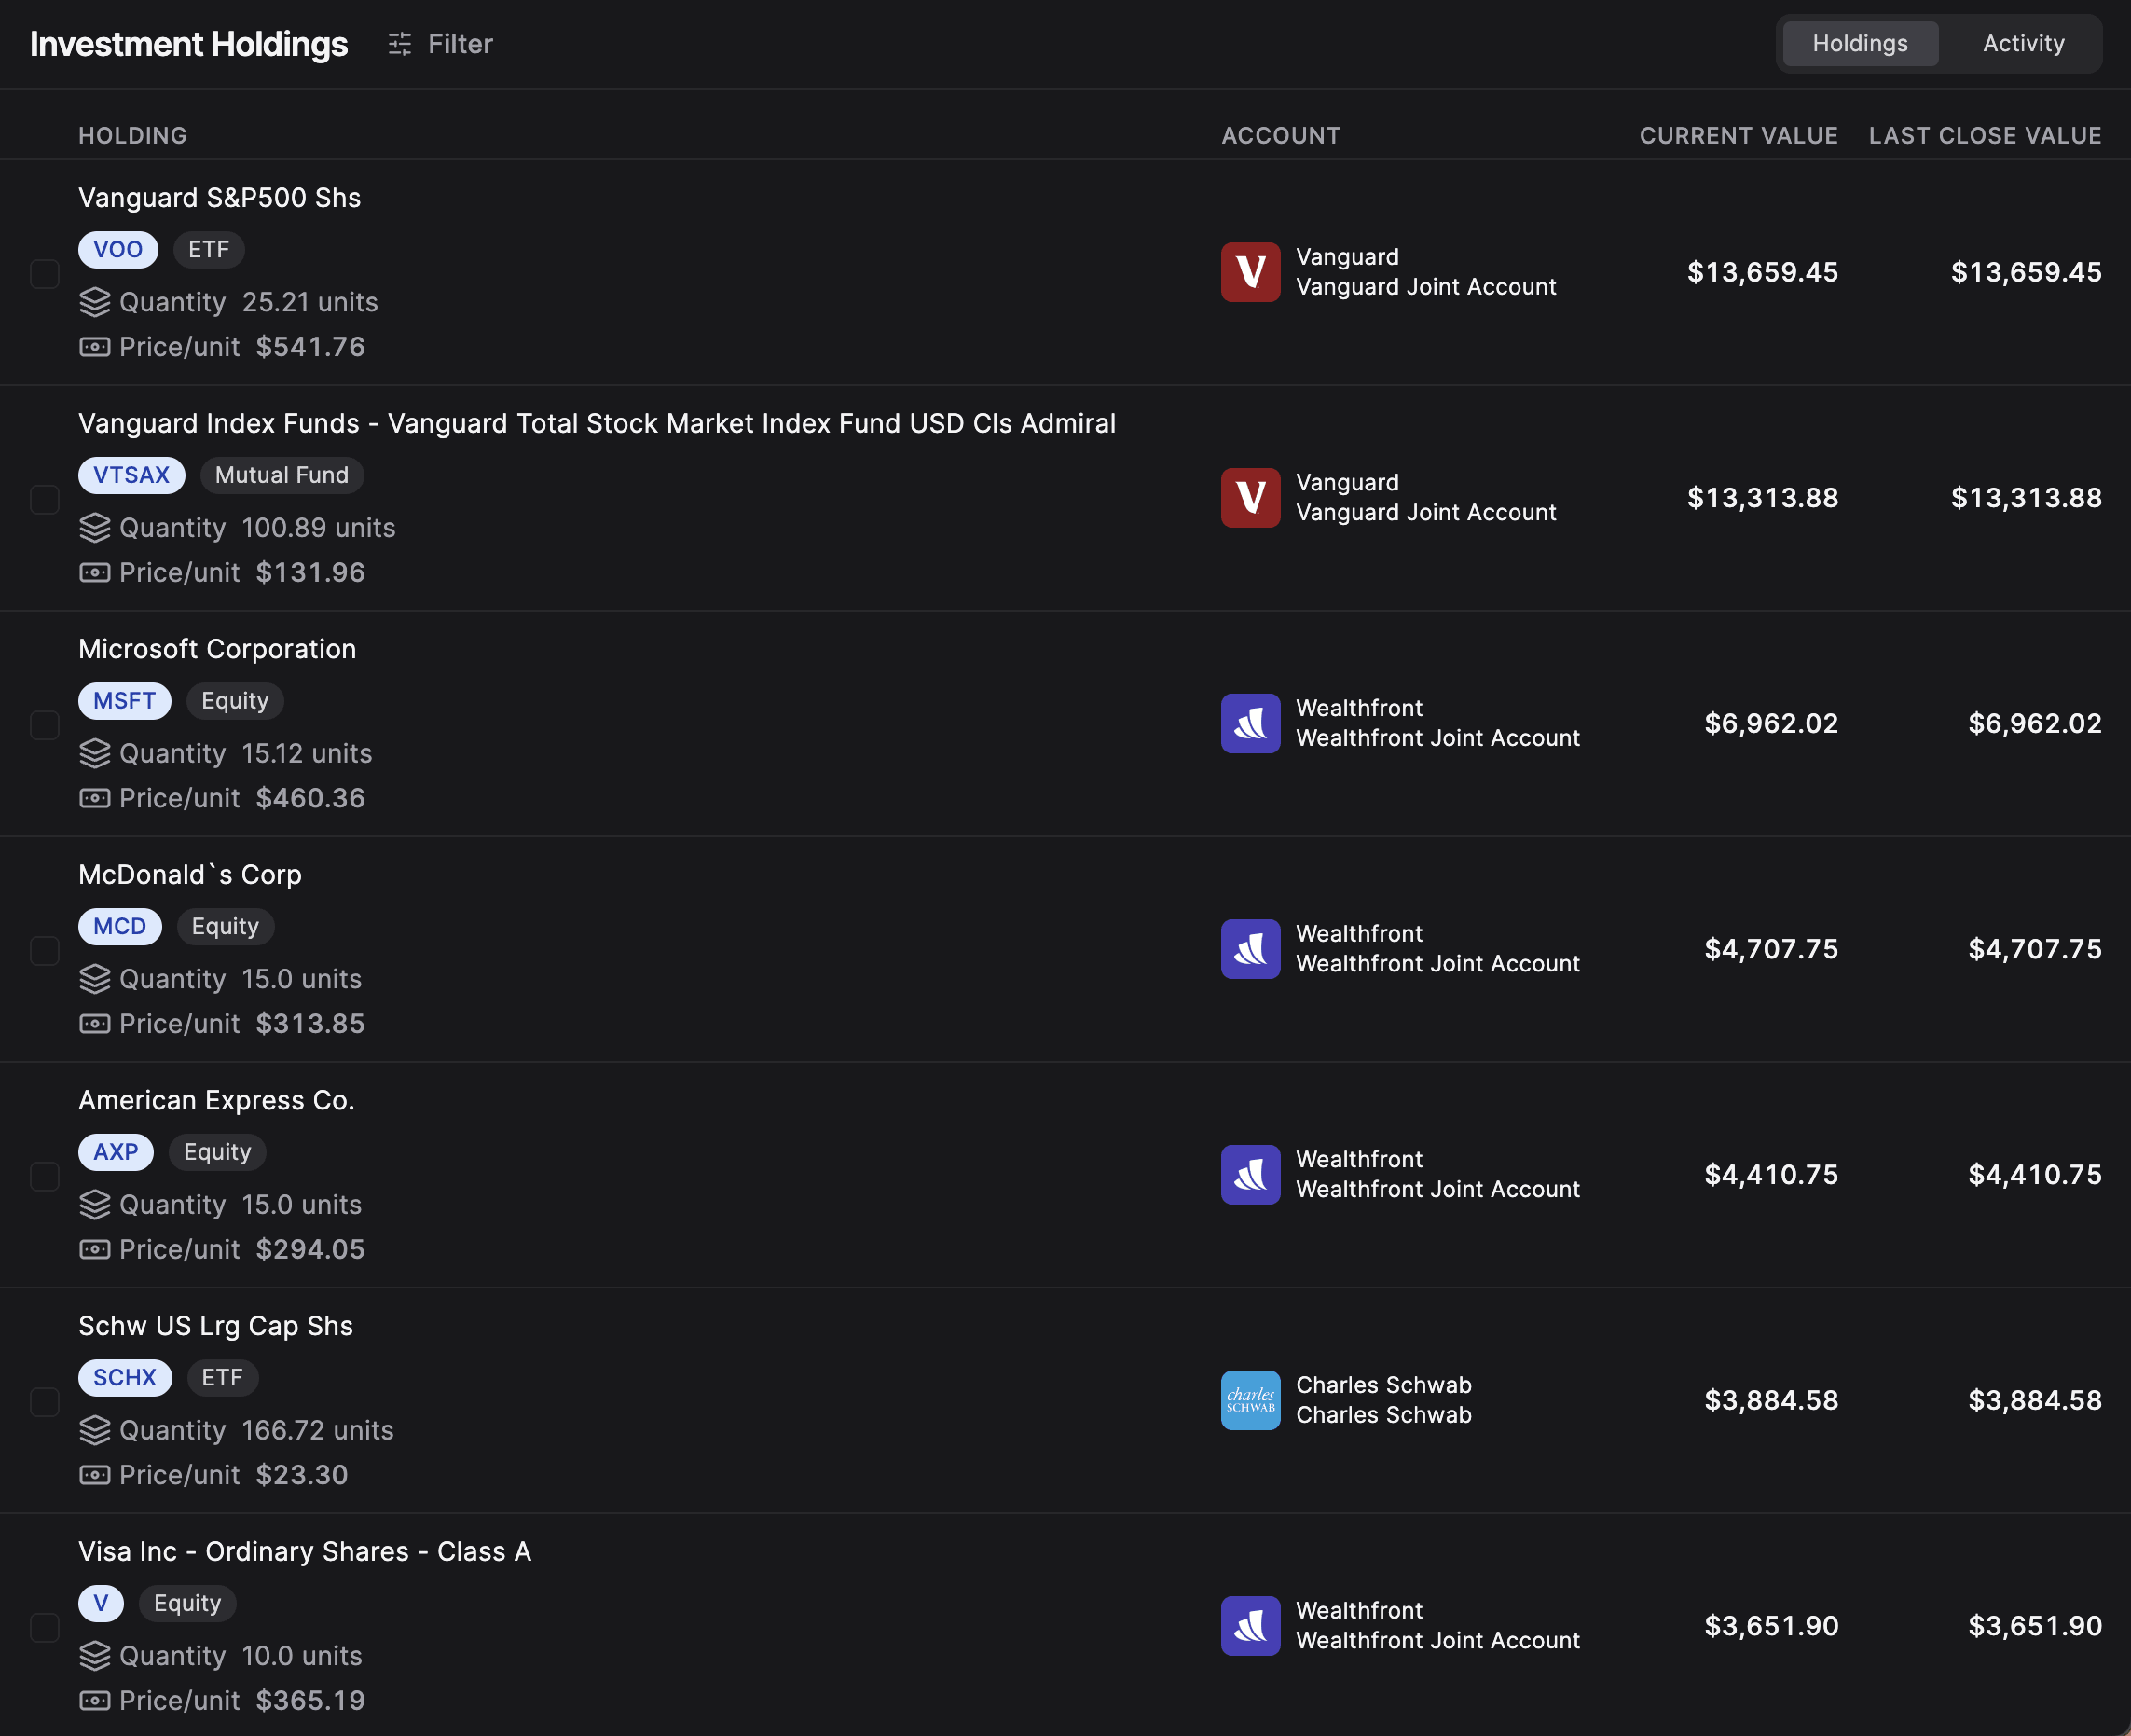Click the V ticker badge
This screenshot has height=1736, width=2131.
coord(101,1604)
